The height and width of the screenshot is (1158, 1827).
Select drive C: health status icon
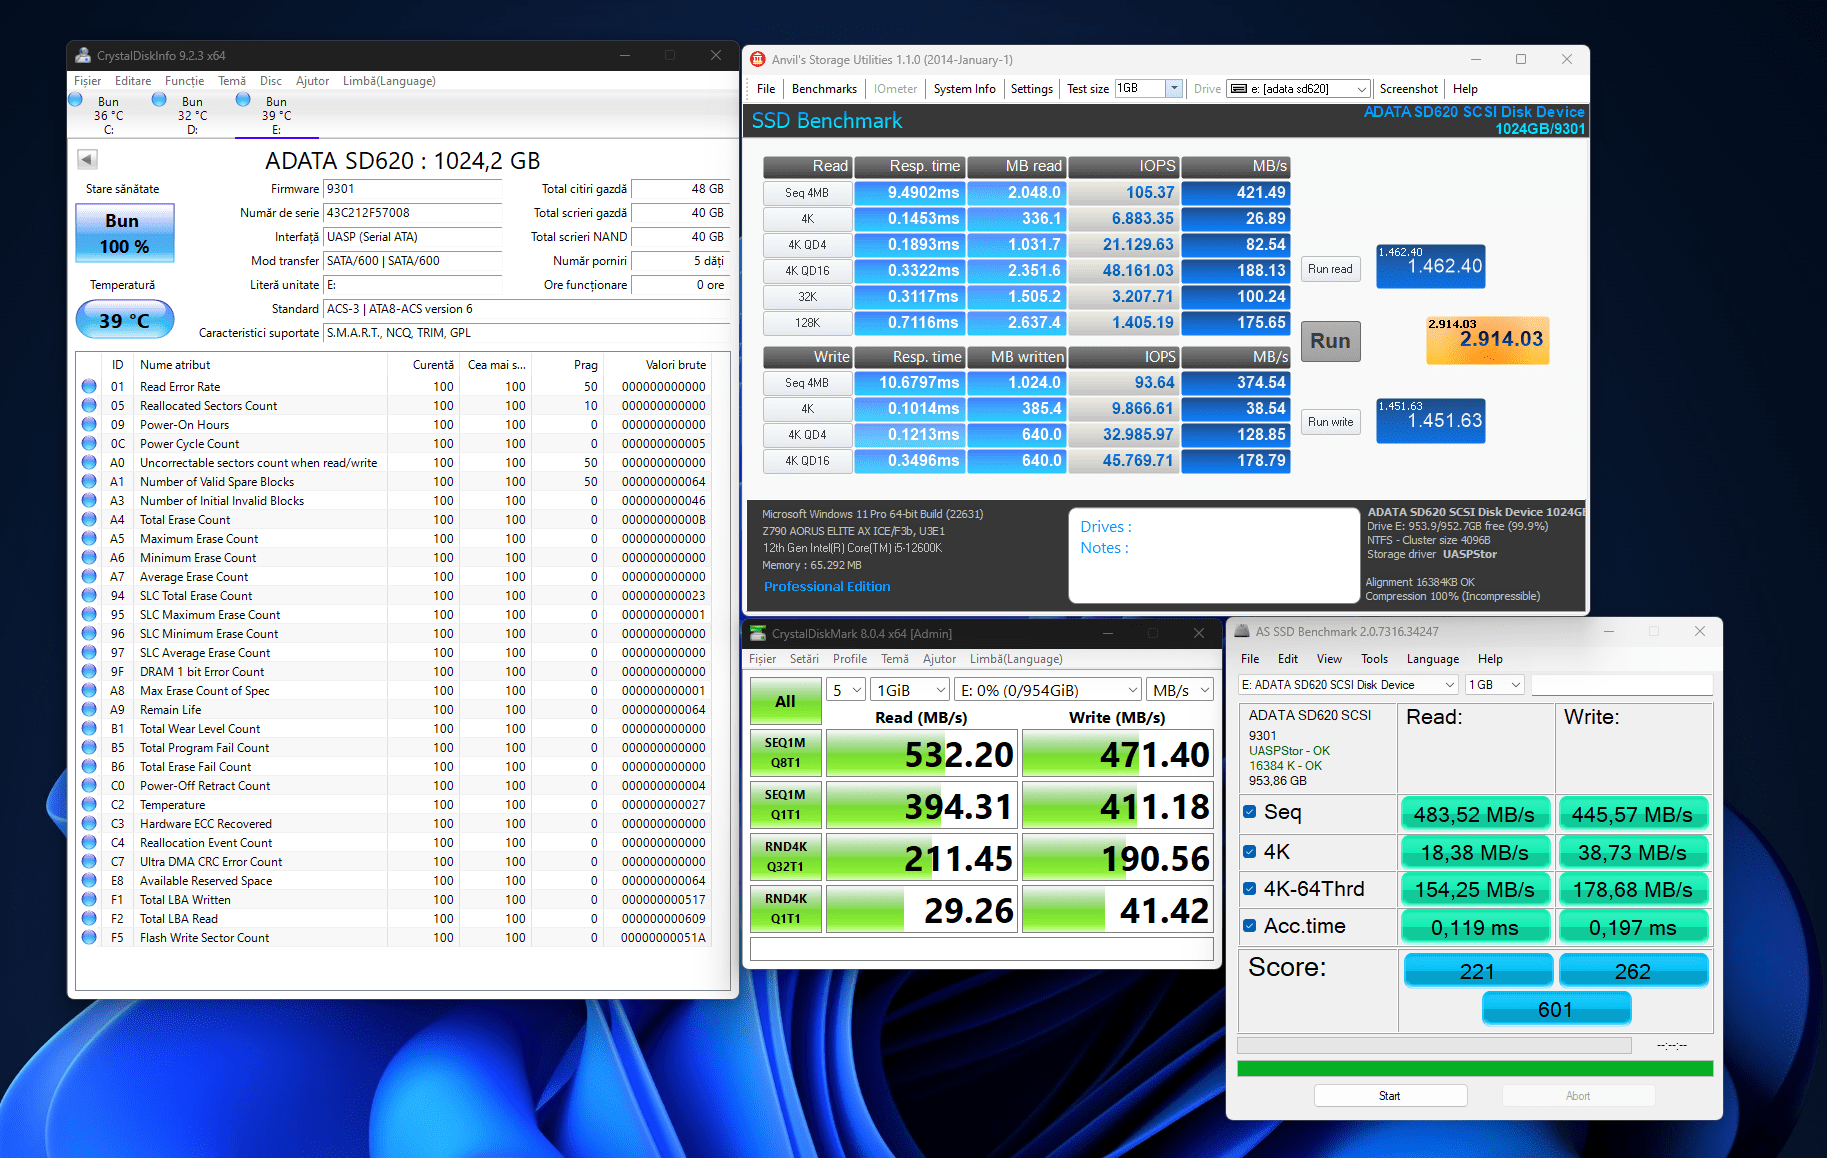[x=76, y=100]
